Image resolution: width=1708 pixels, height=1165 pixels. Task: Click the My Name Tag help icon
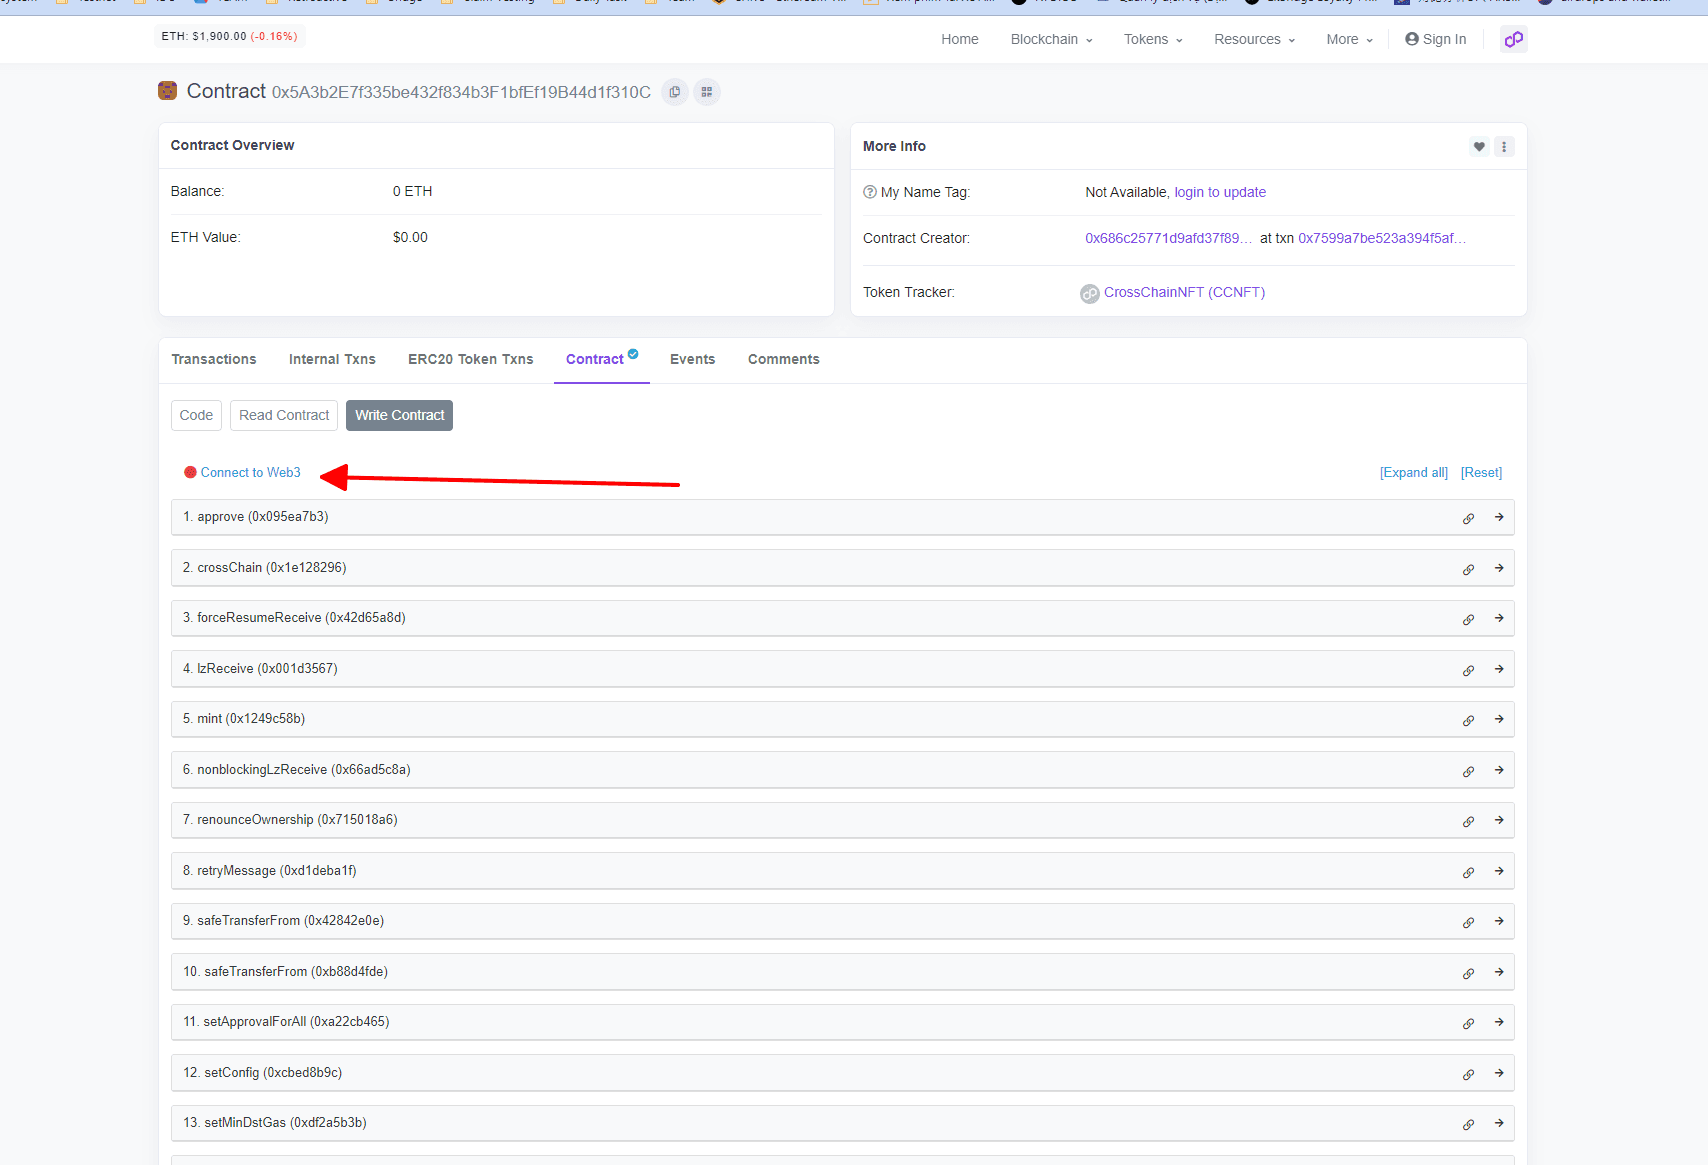coord(870,192)
